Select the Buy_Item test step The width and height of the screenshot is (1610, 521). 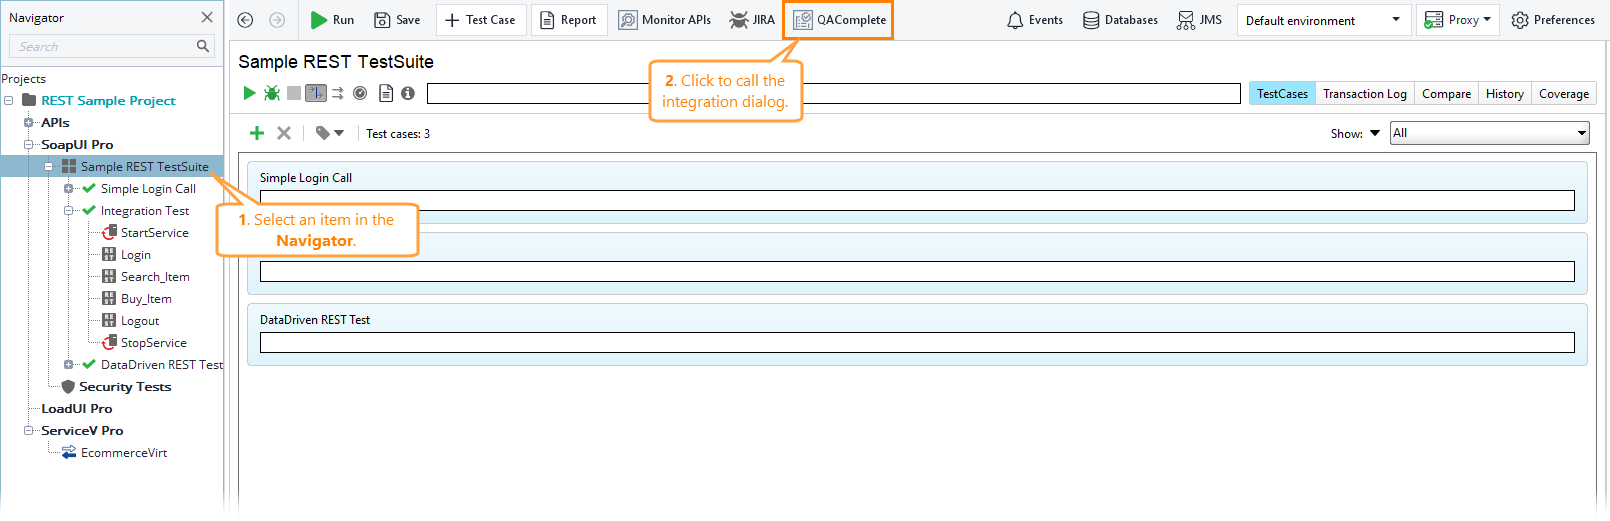coord(146,298)
